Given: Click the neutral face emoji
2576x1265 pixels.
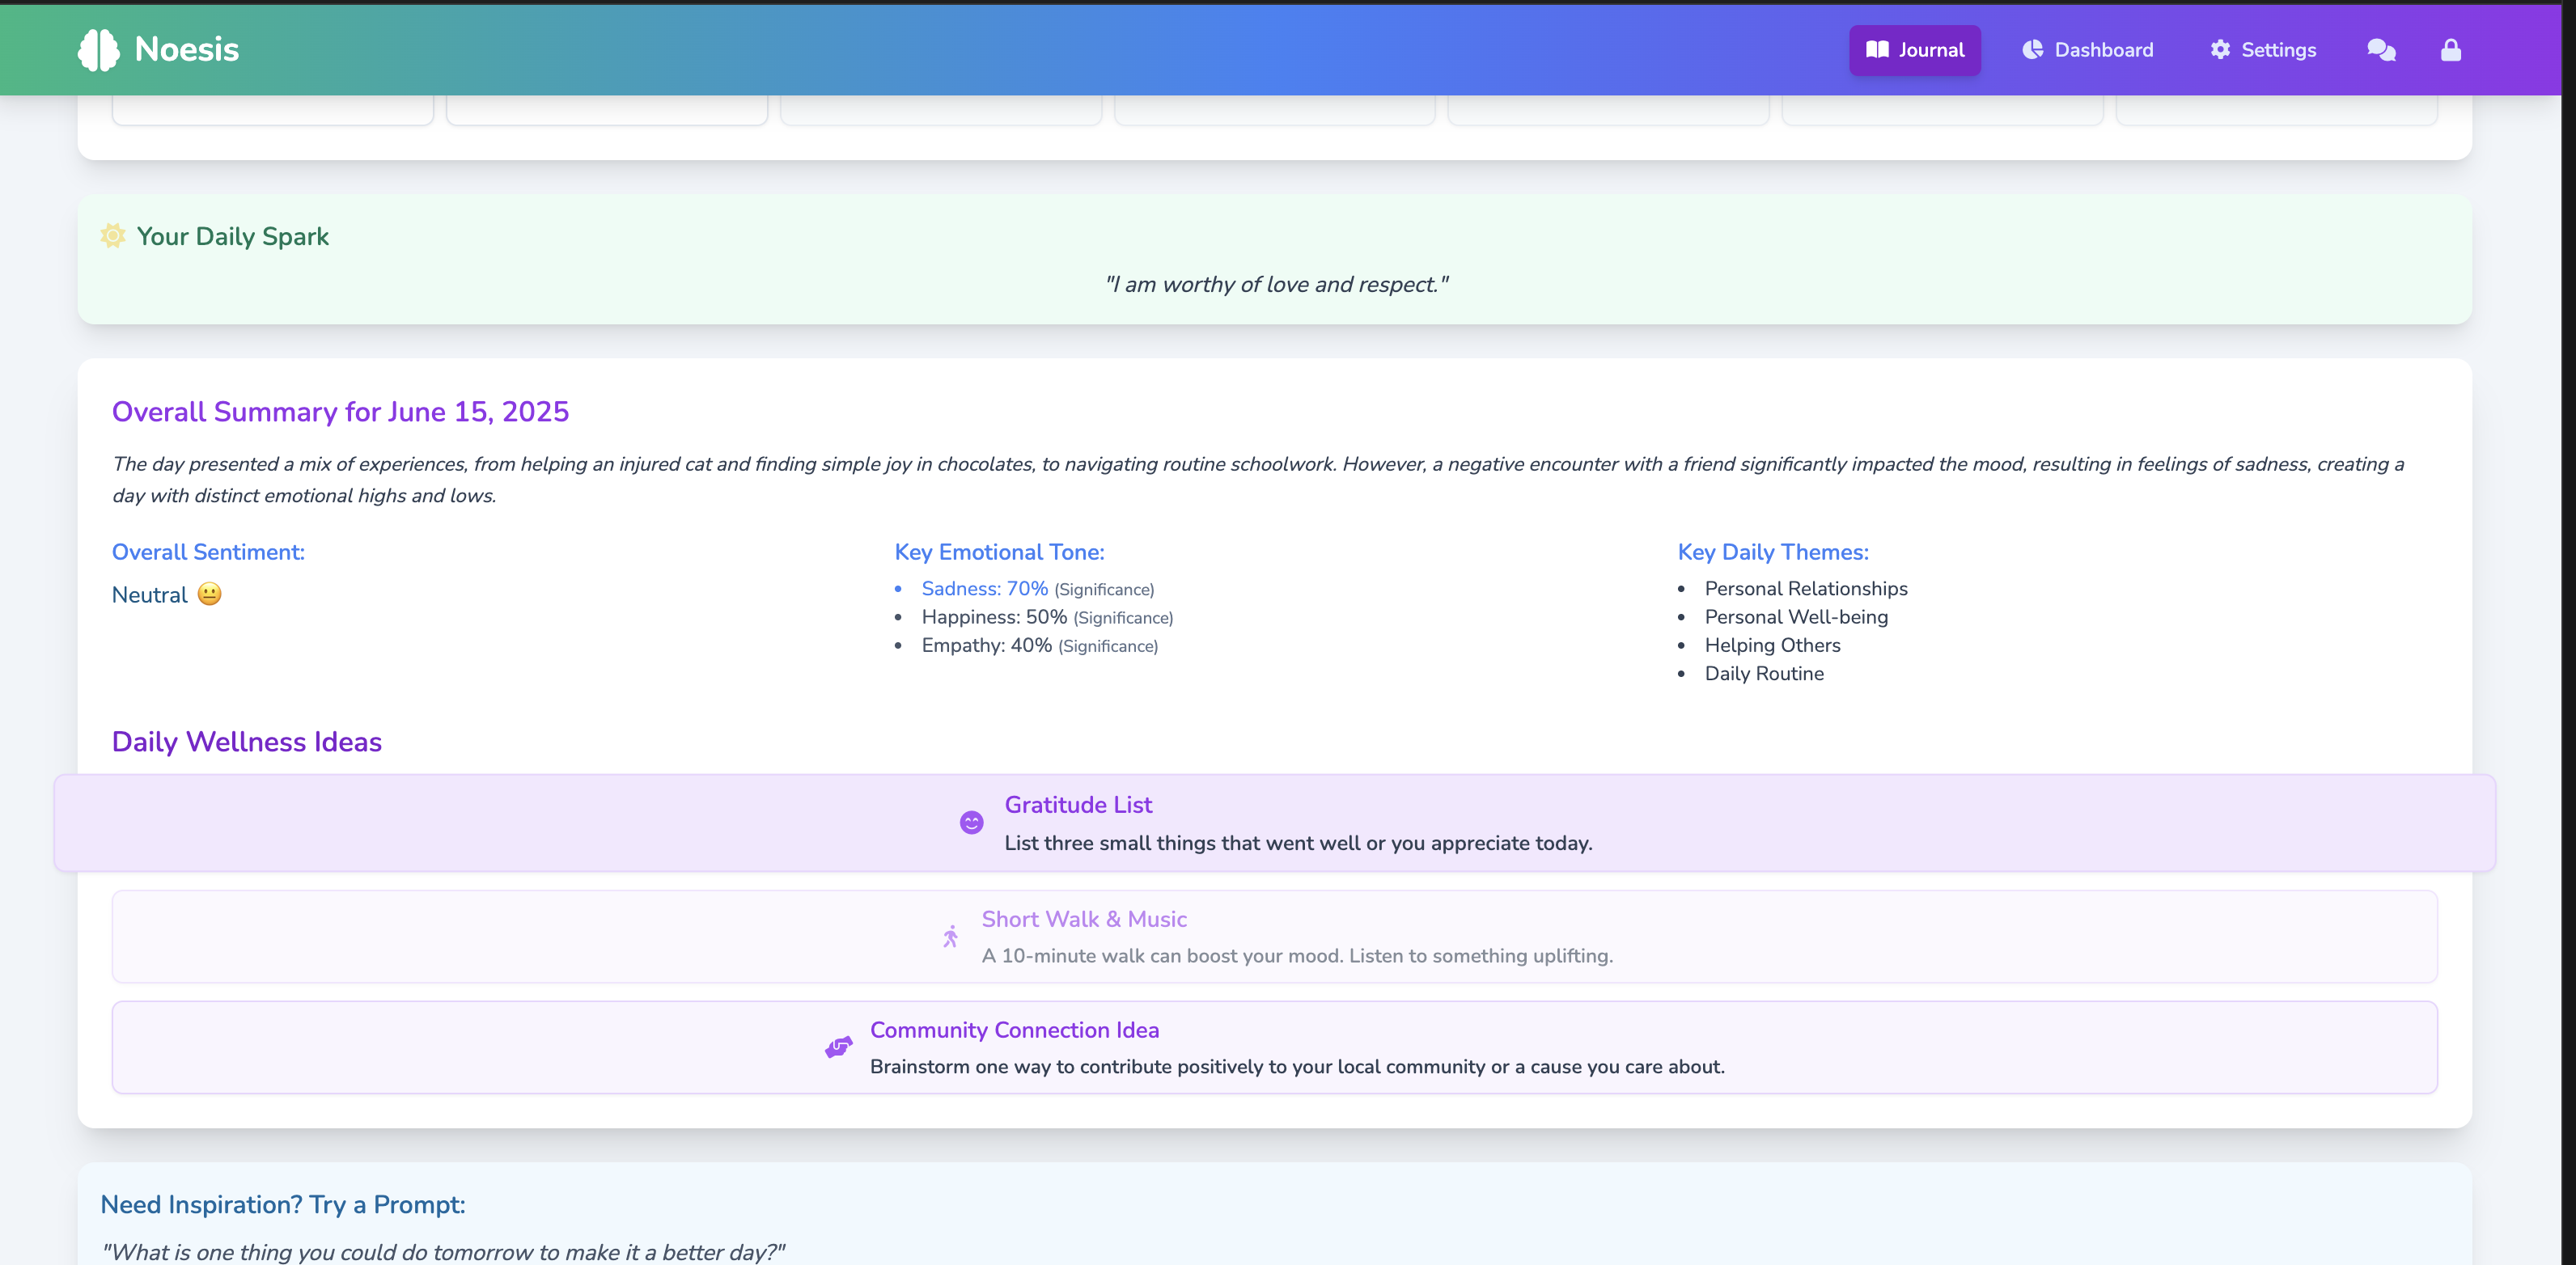Looking at the screenshot, I should (x=209, y=594).
